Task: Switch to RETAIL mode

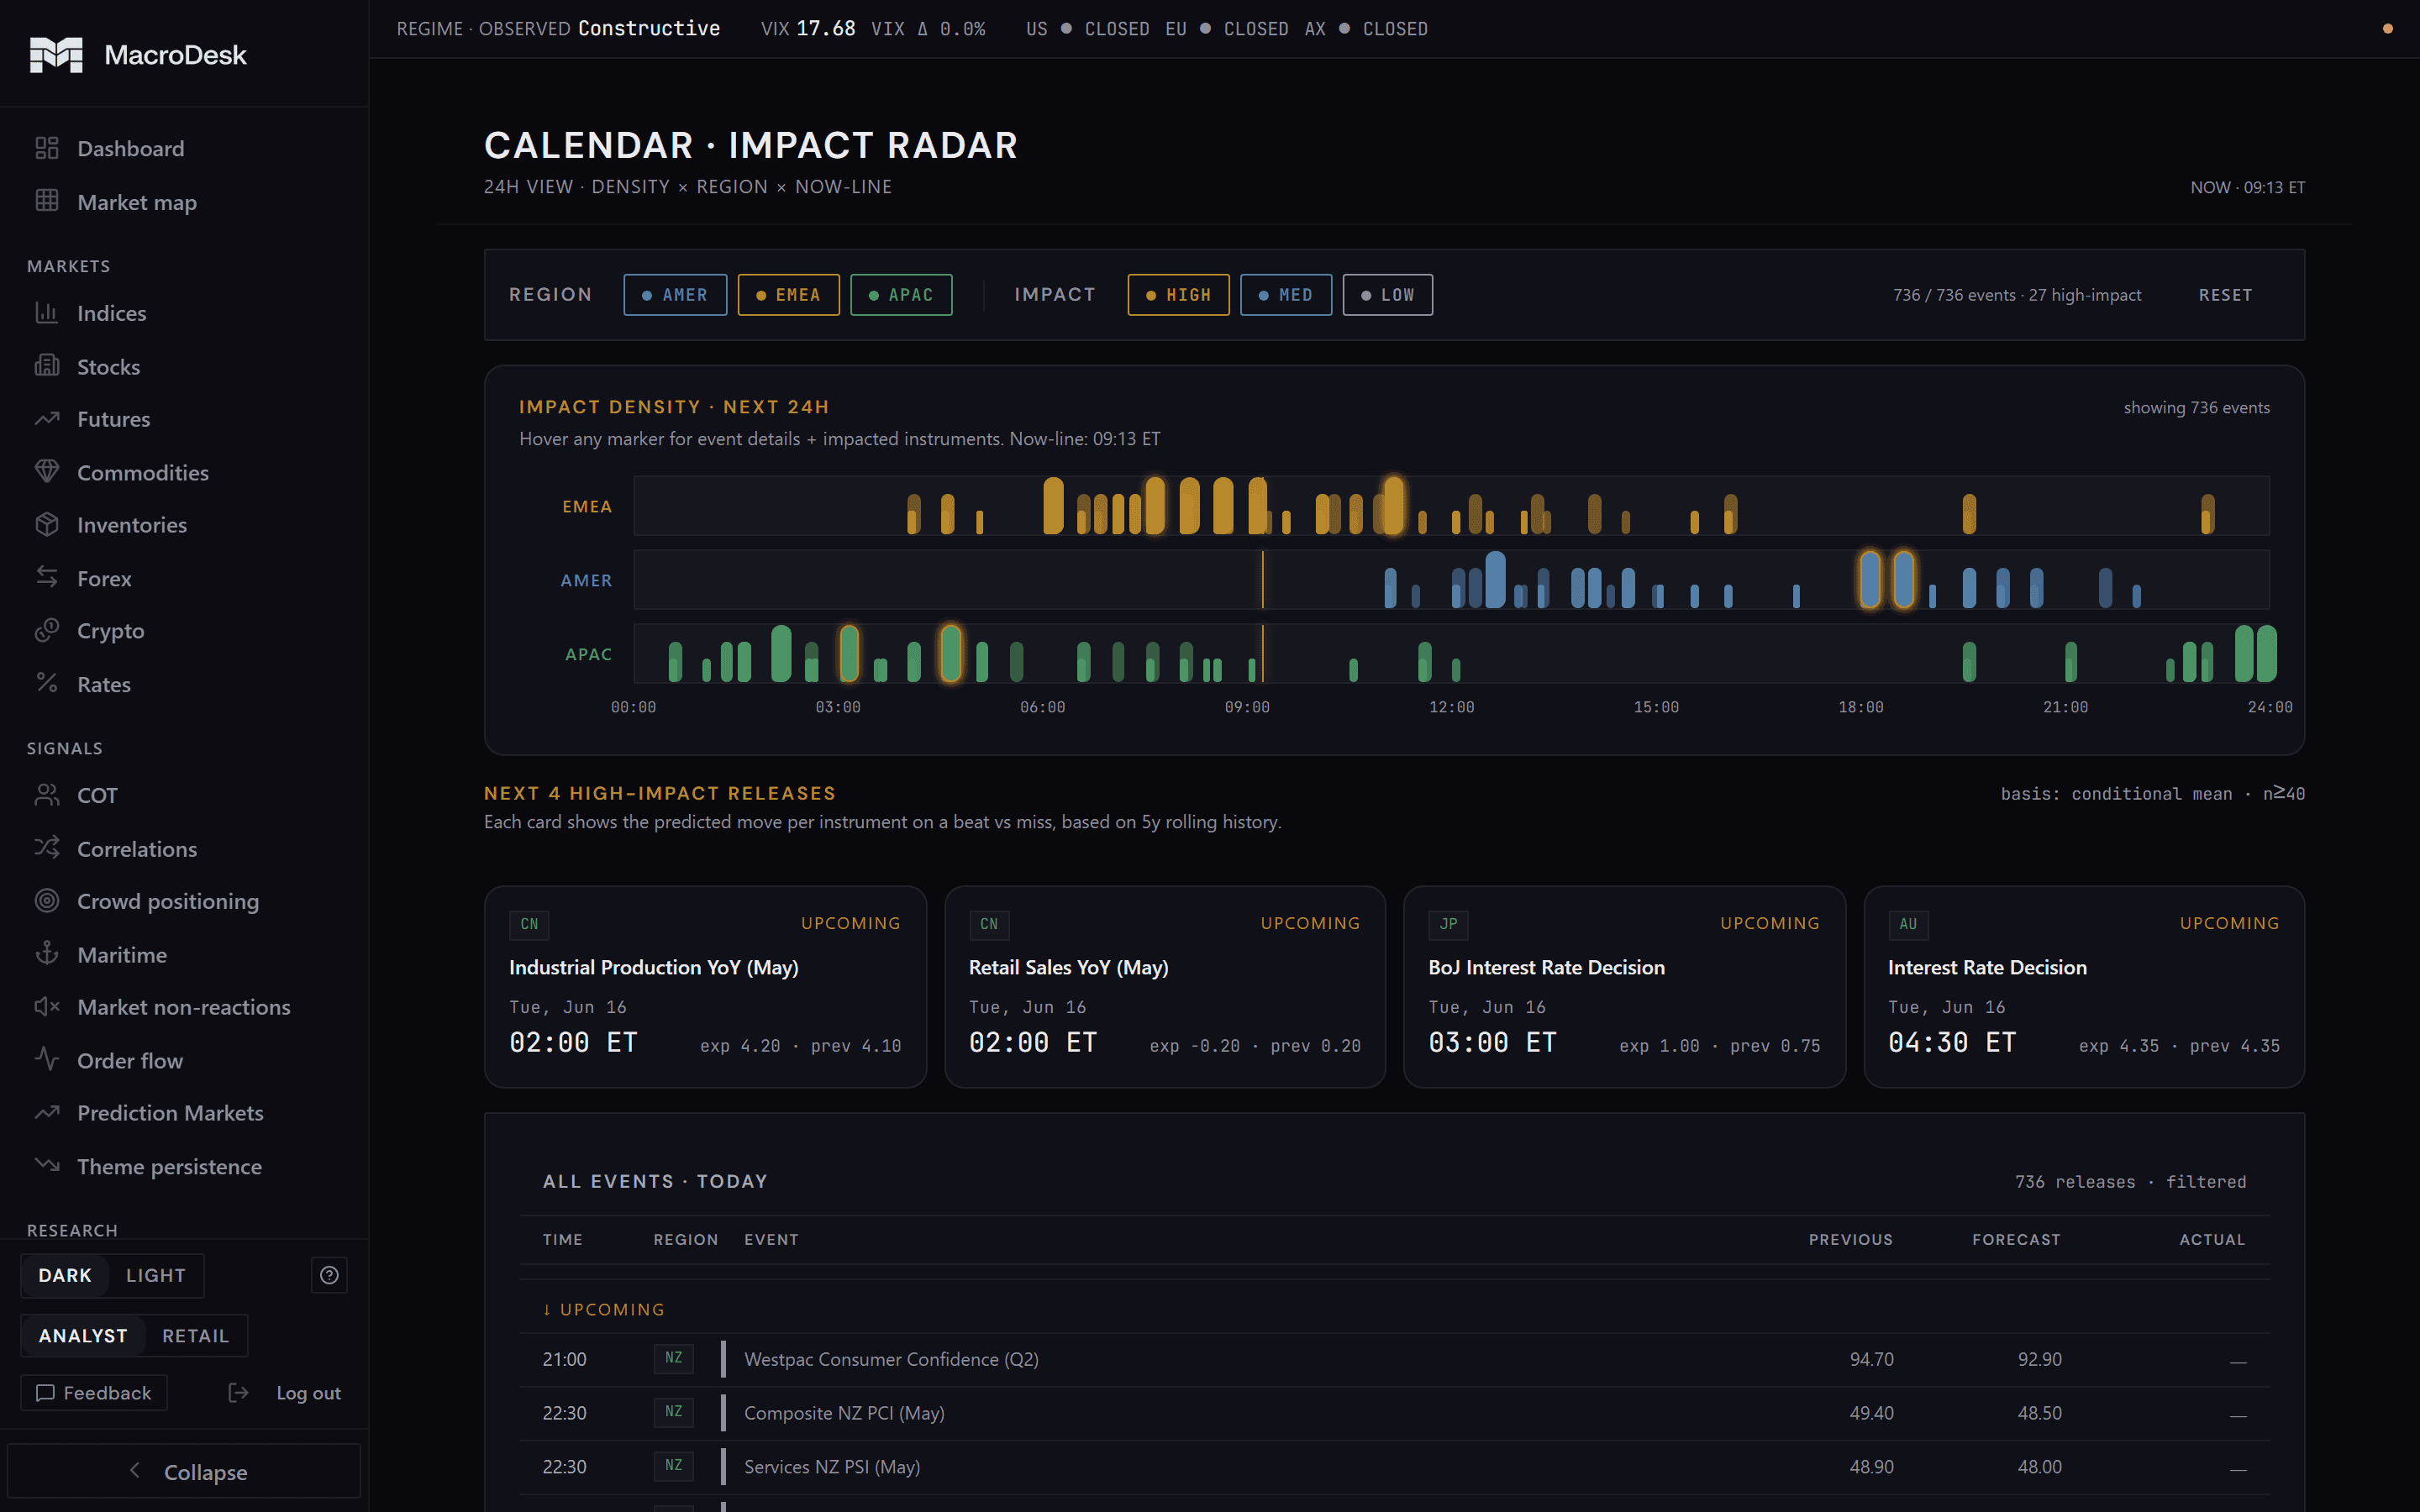Action: tap(195, 1336)
